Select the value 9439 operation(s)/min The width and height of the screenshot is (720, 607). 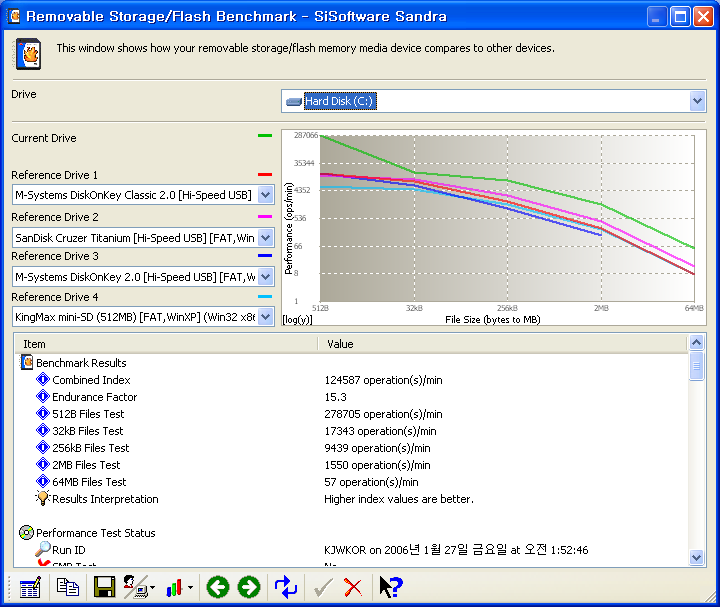[377, 448]
